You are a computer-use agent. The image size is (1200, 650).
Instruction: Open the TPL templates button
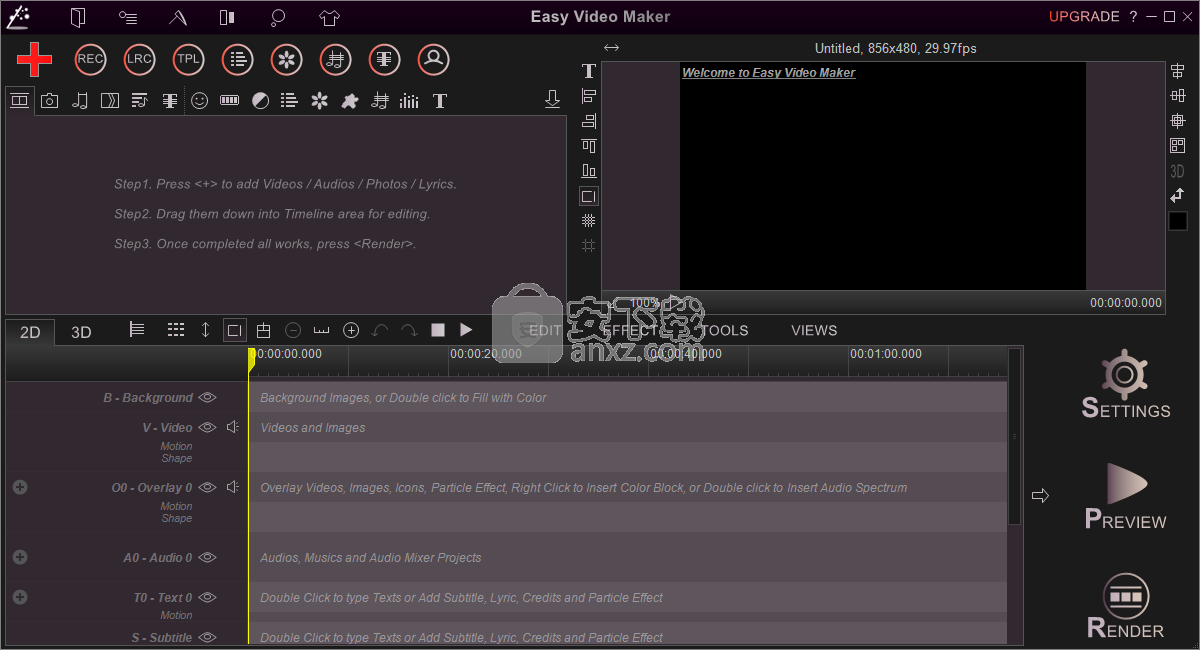189,60
